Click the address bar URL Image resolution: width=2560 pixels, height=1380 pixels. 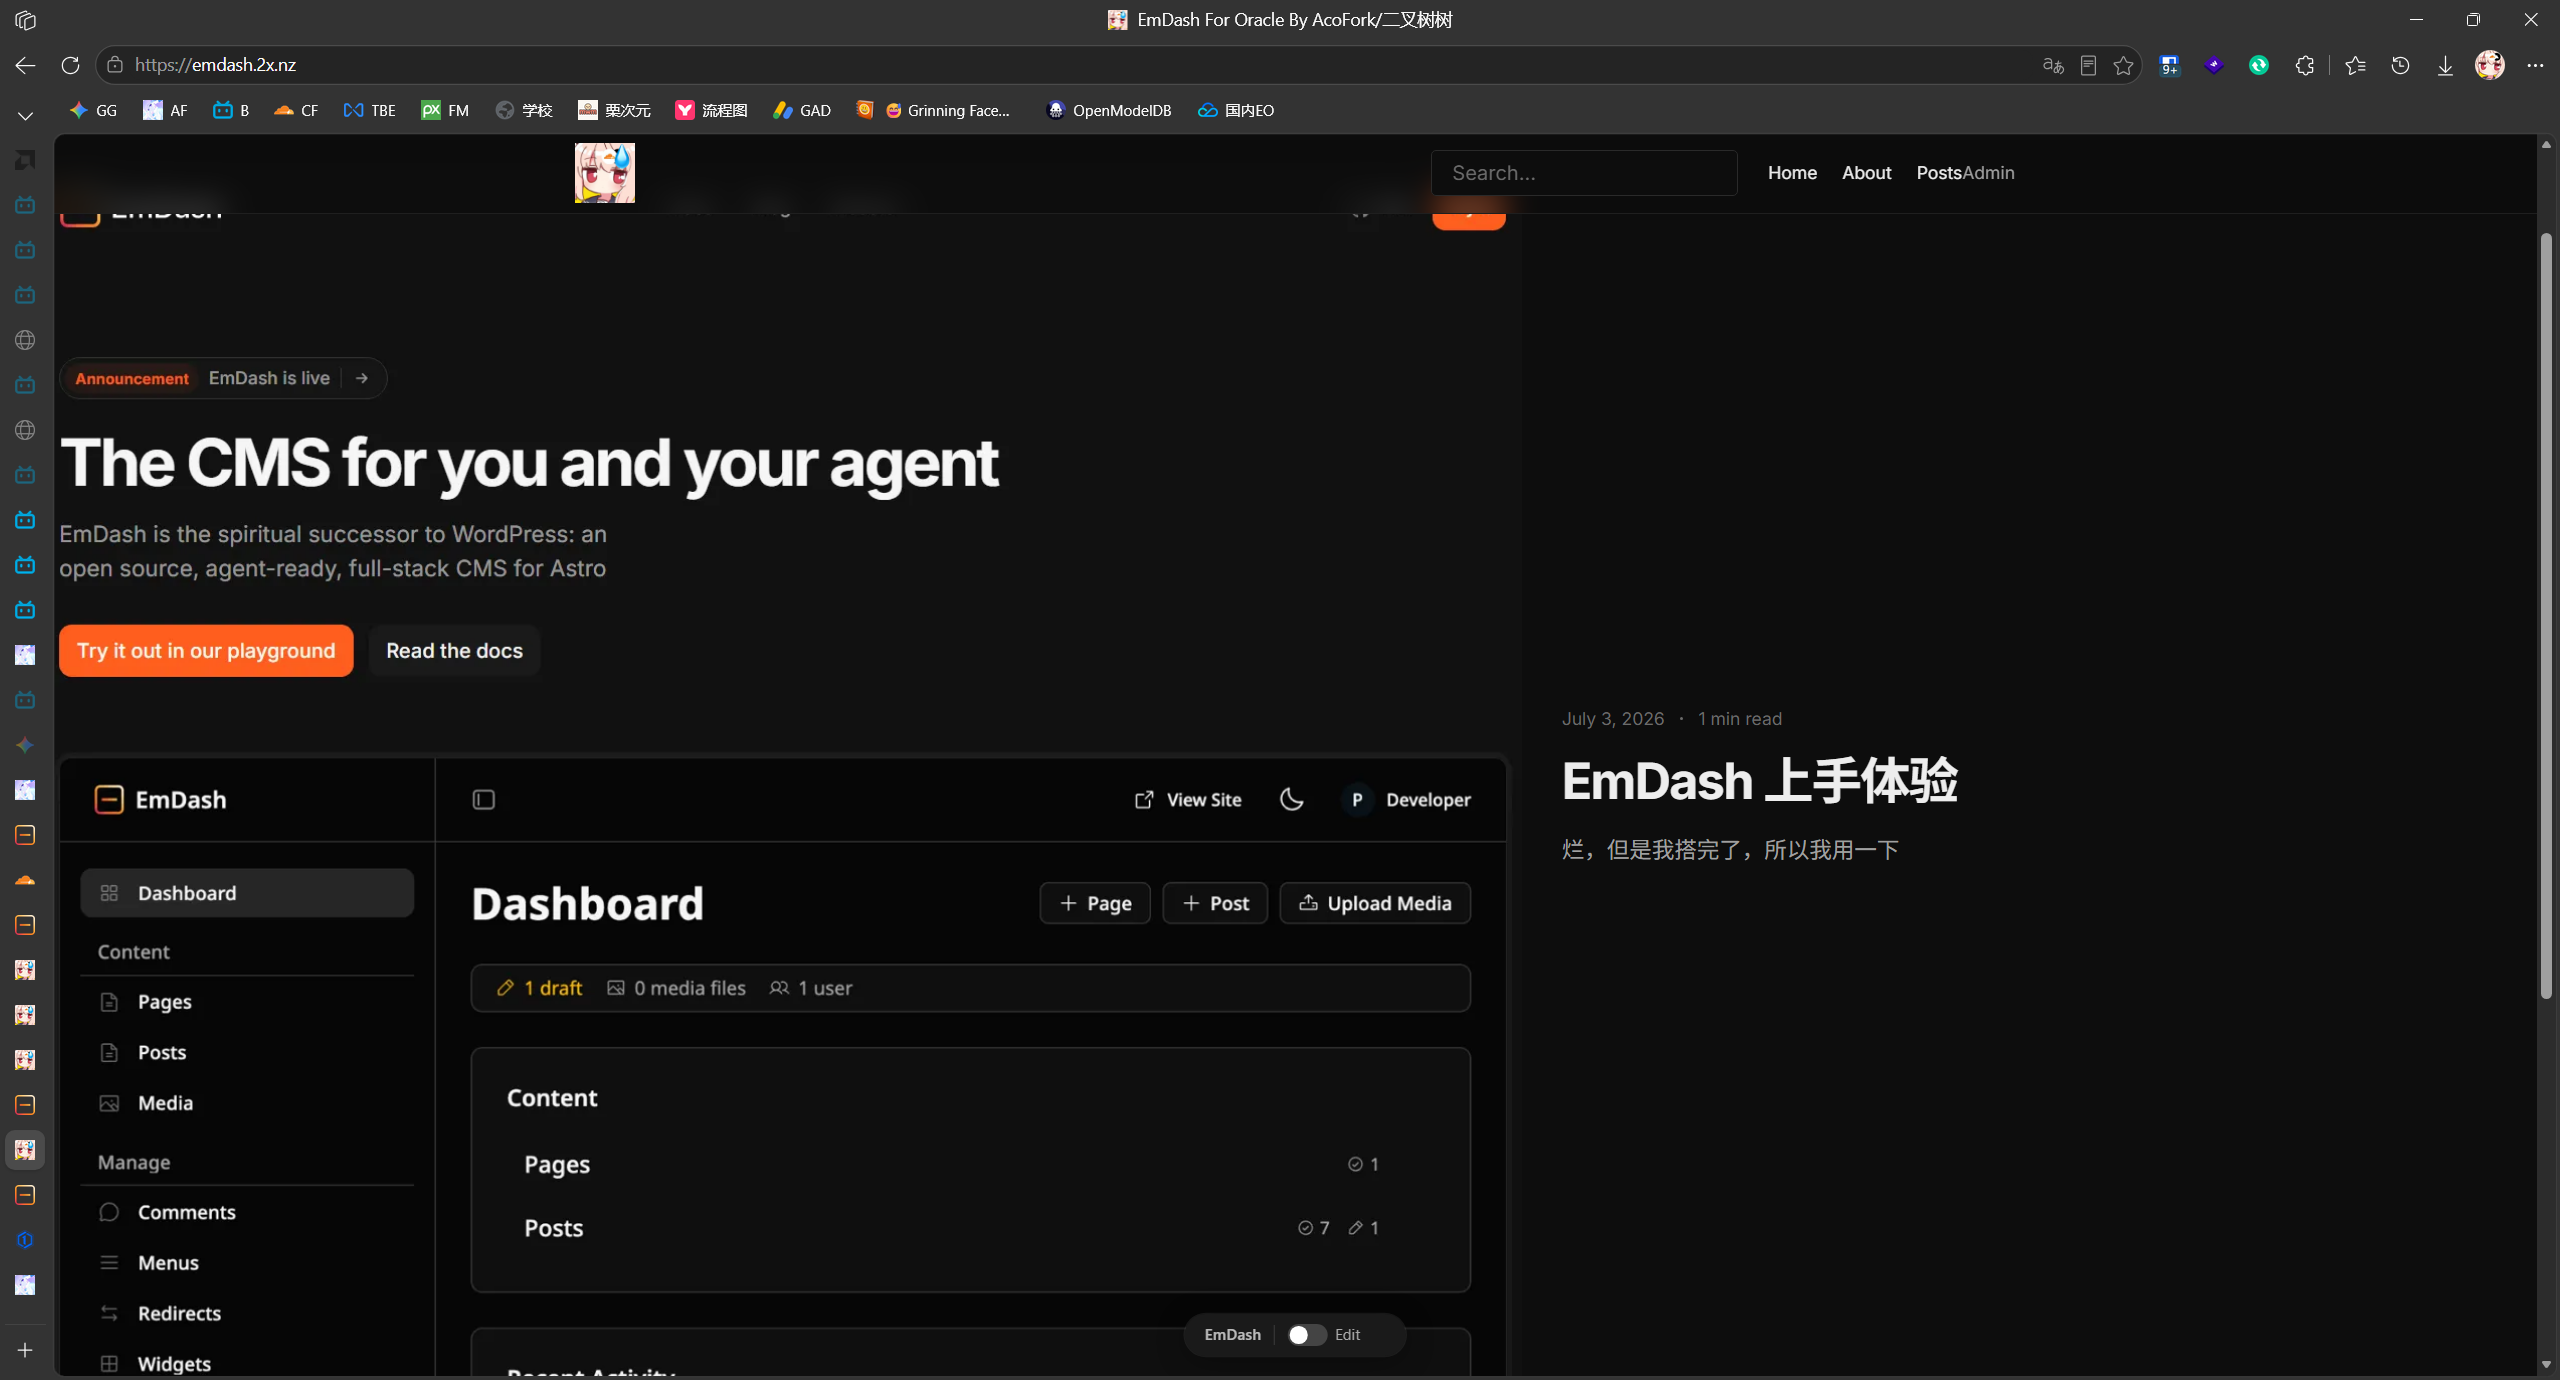coord(215,65)
